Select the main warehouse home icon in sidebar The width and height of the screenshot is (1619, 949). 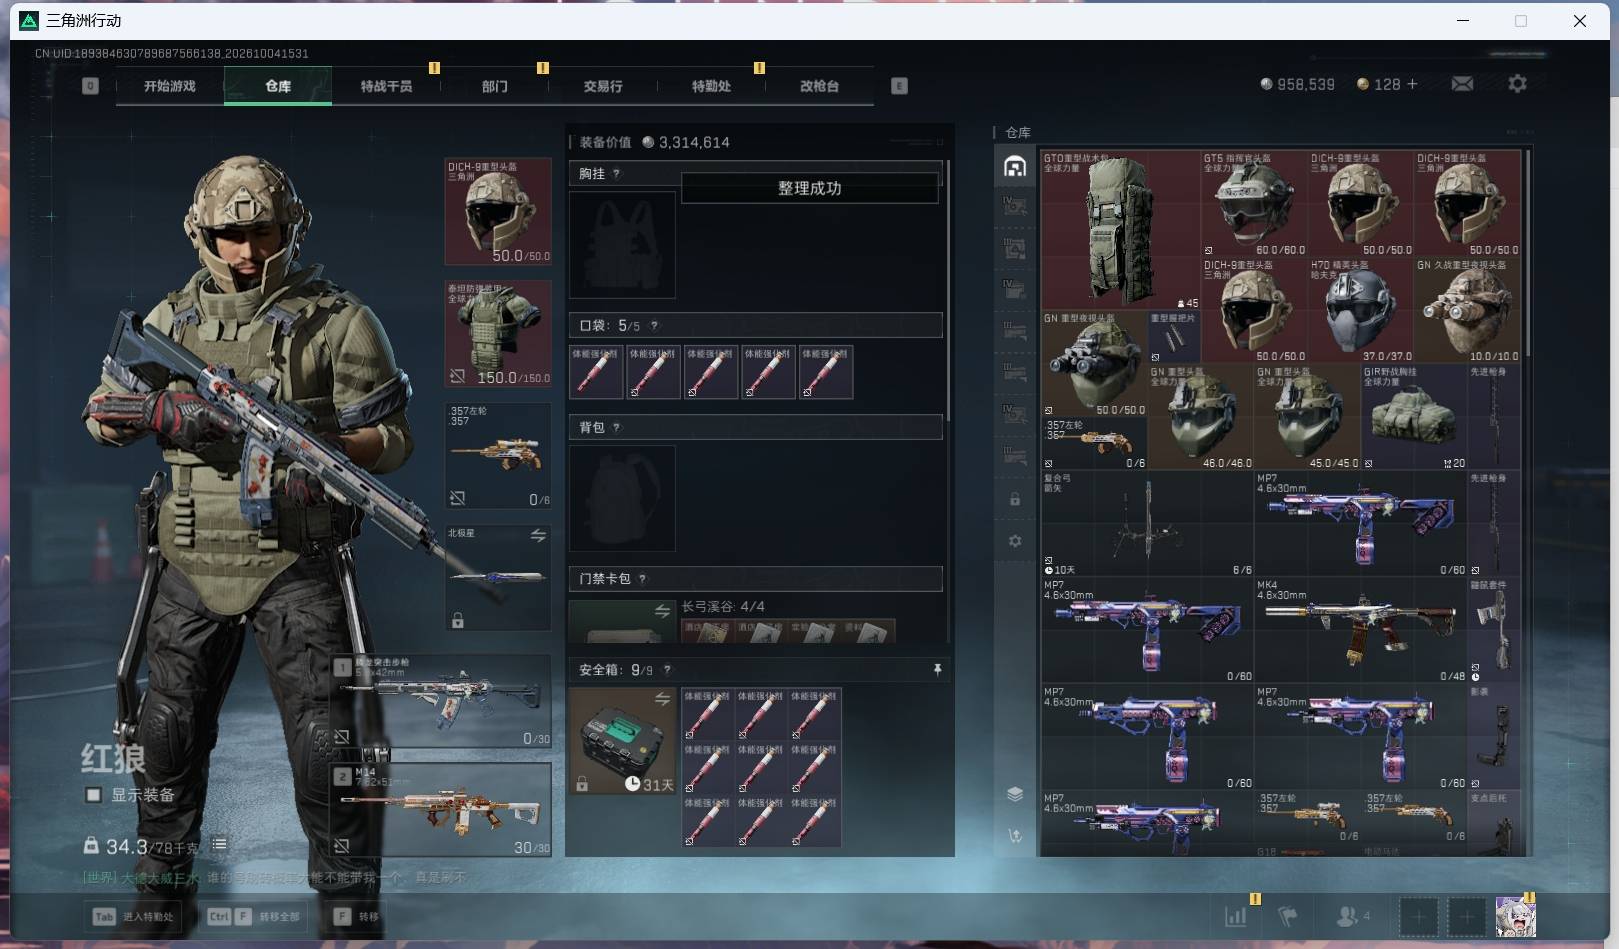coord(1015,166)
